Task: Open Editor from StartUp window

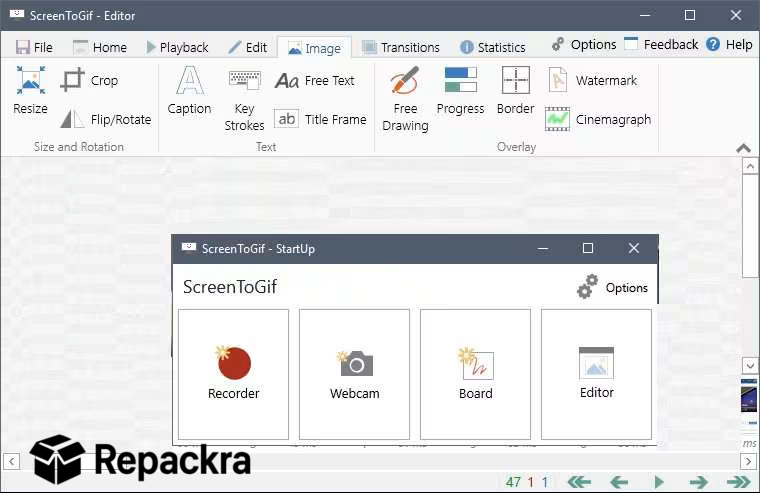Action: [596, 374]
